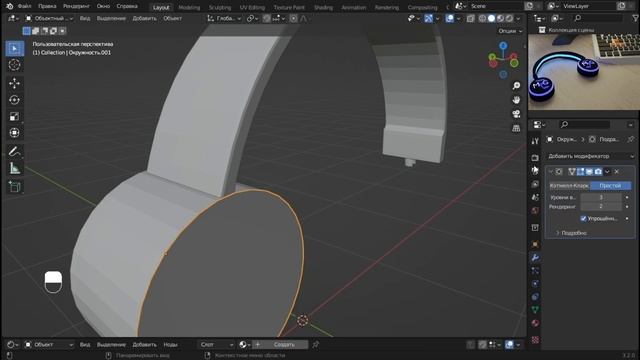Viewport: 640px width, 360px height.
Task: Switch to rendered viewport shading
Action: 509,18
